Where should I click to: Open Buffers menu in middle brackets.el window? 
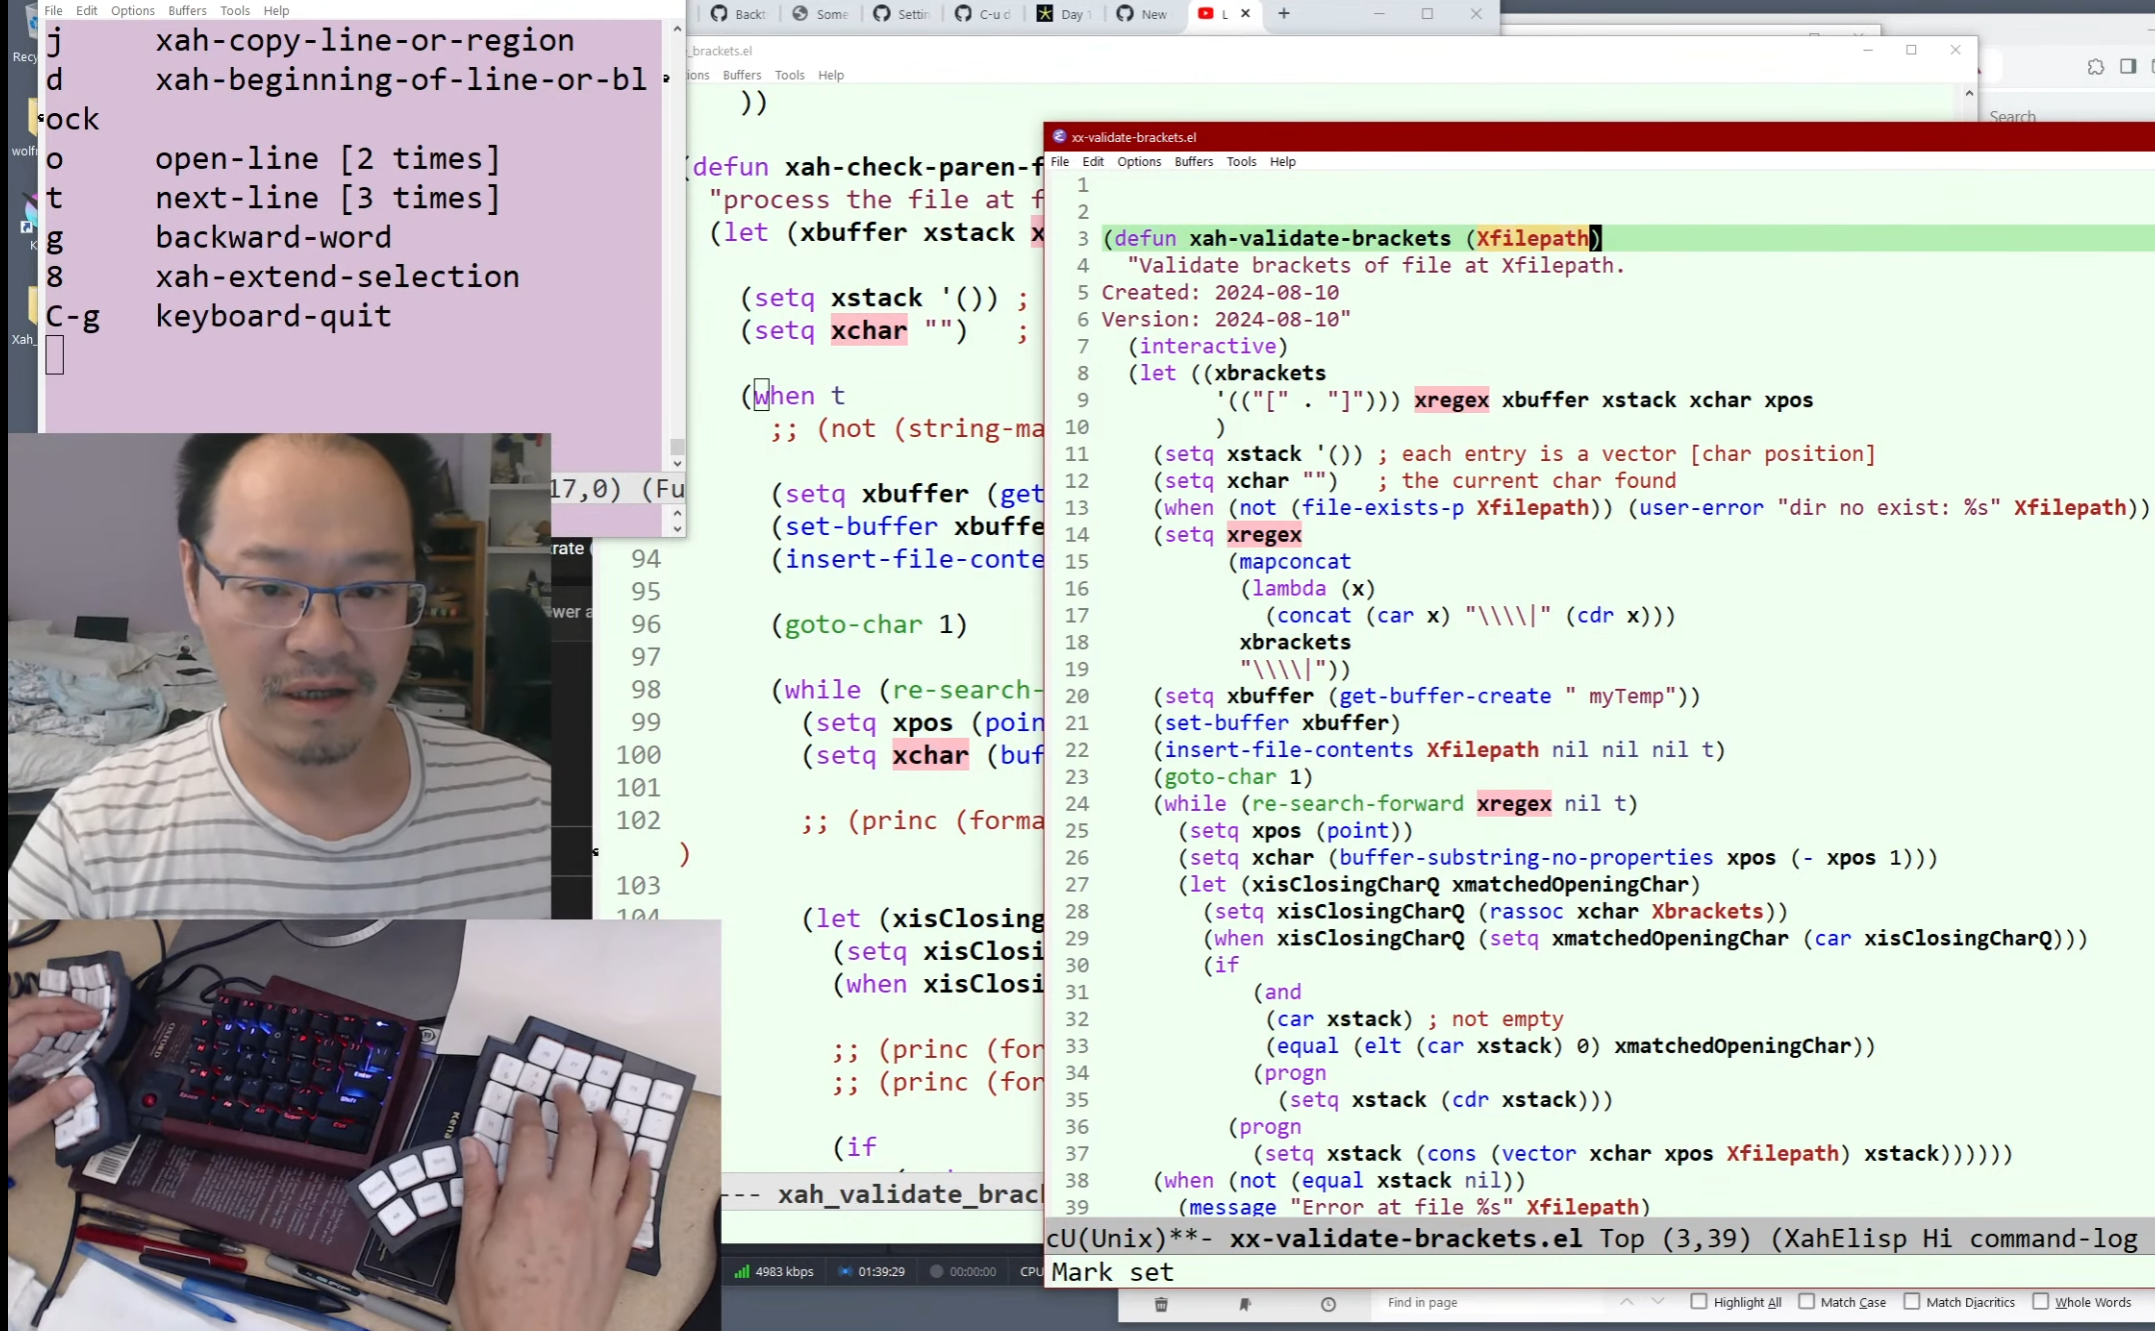pyautogui.click(x=742, y=75)
